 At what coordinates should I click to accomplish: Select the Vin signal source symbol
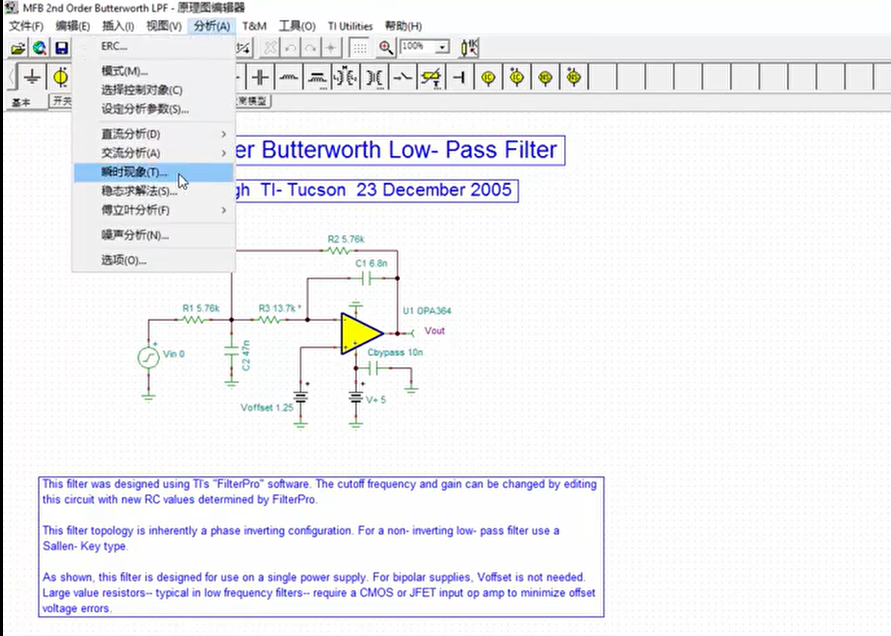(148, 358)
